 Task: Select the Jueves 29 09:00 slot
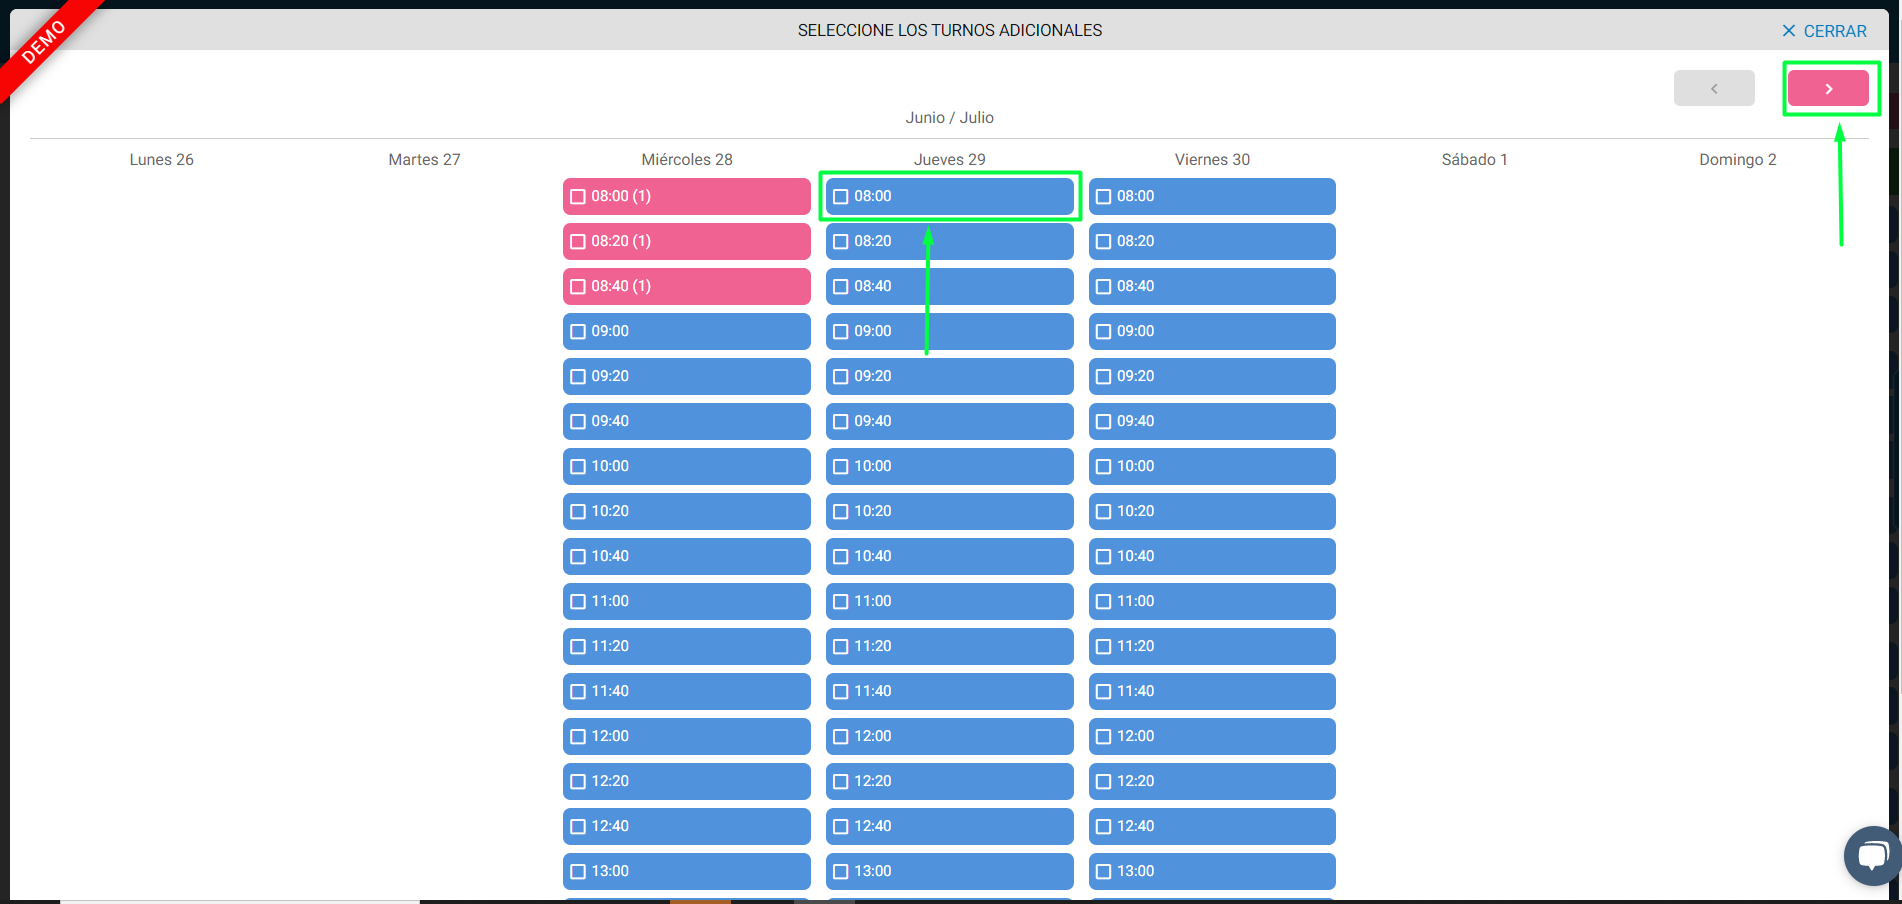(x=949, y=331)
